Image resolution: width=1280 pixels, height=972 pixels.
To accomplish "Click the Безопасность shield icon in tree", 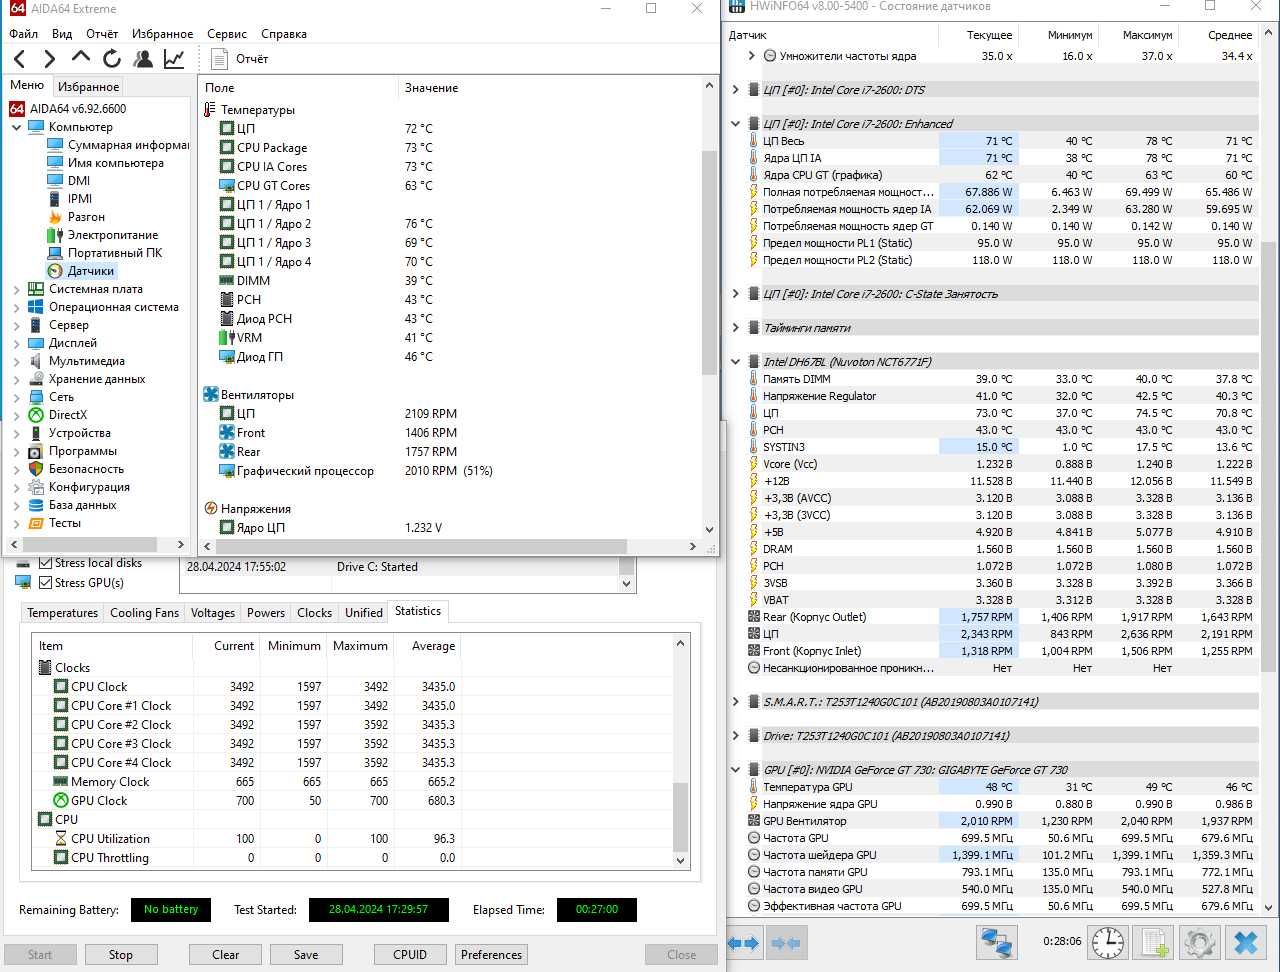I will coord(36,469).
